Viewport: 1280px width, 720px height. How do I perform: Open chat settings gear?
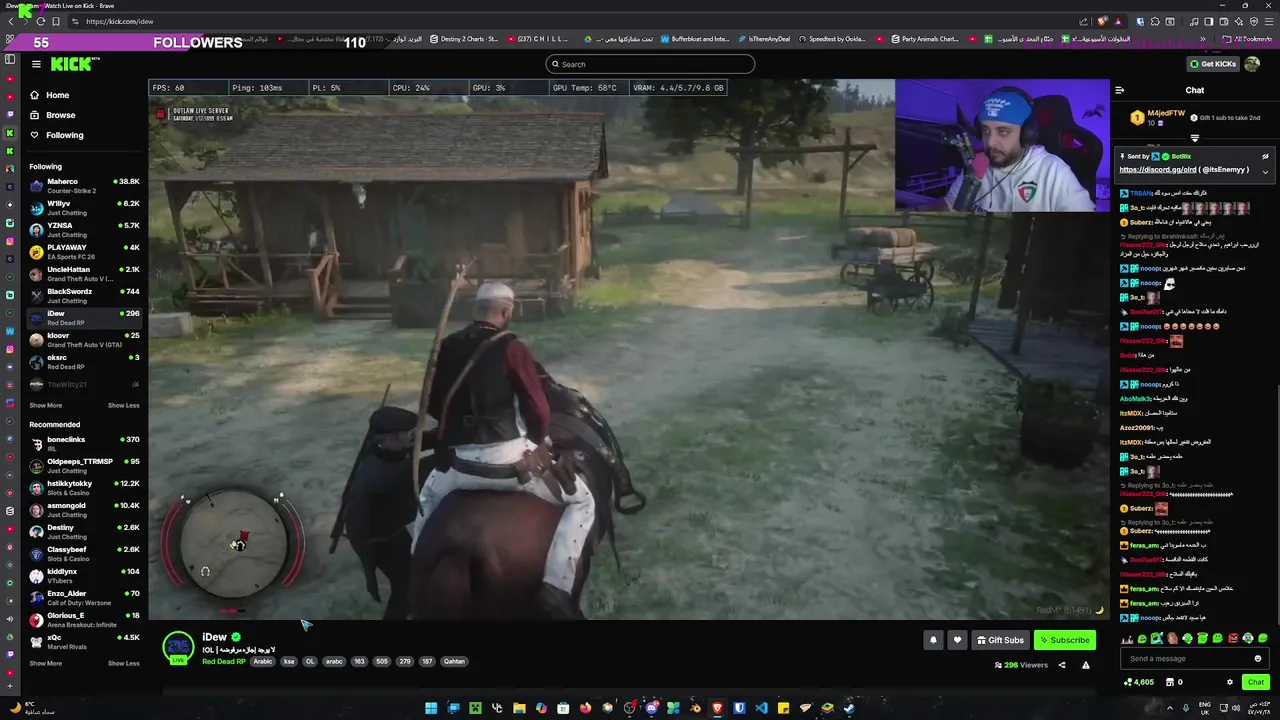point(1230,682)
